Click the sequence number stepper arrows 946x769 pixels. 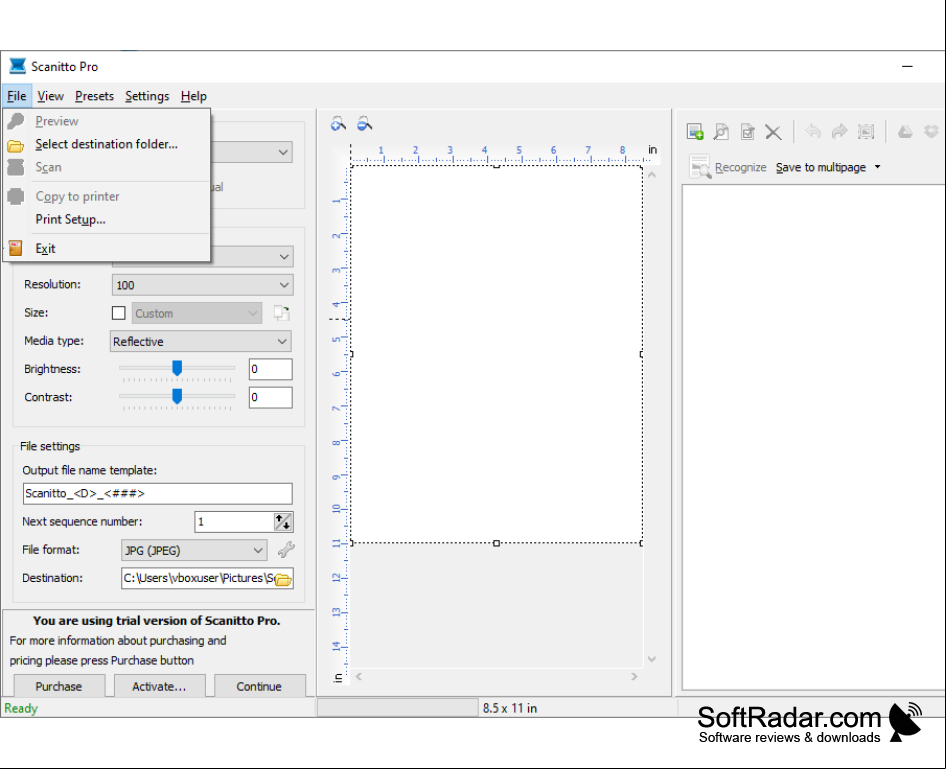click(x=283, y=522)
